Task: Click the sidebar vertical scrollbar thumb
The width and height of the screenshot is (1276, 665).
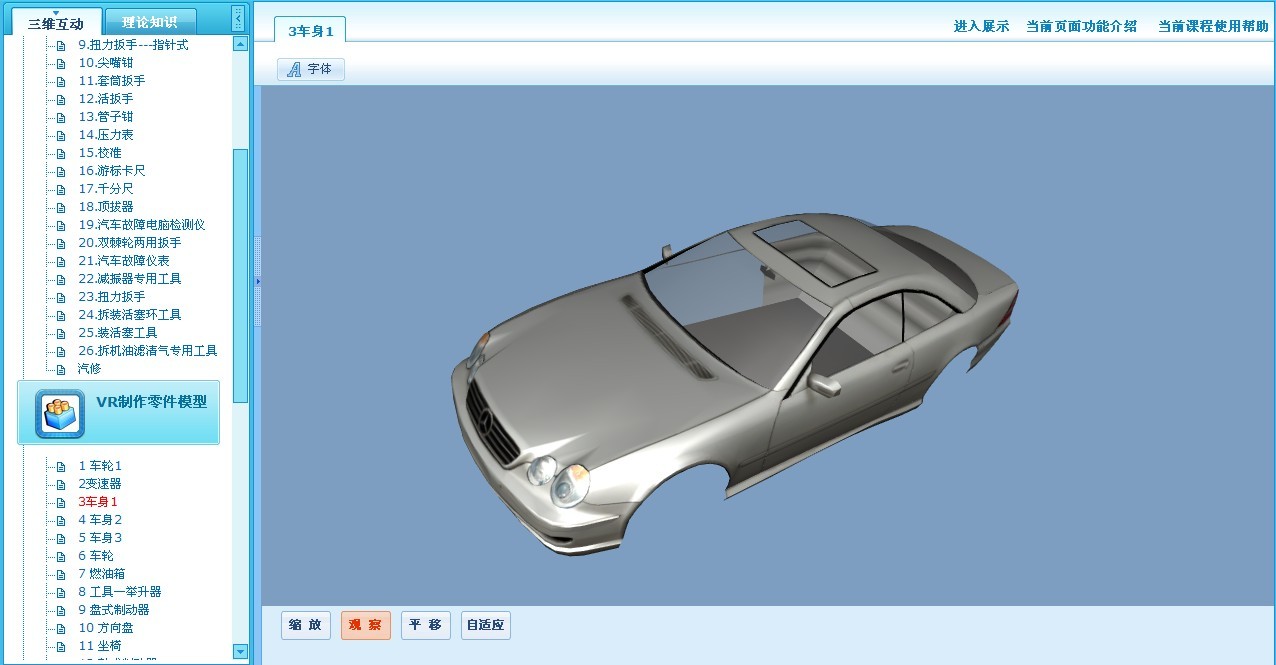Action: point(240,275)
